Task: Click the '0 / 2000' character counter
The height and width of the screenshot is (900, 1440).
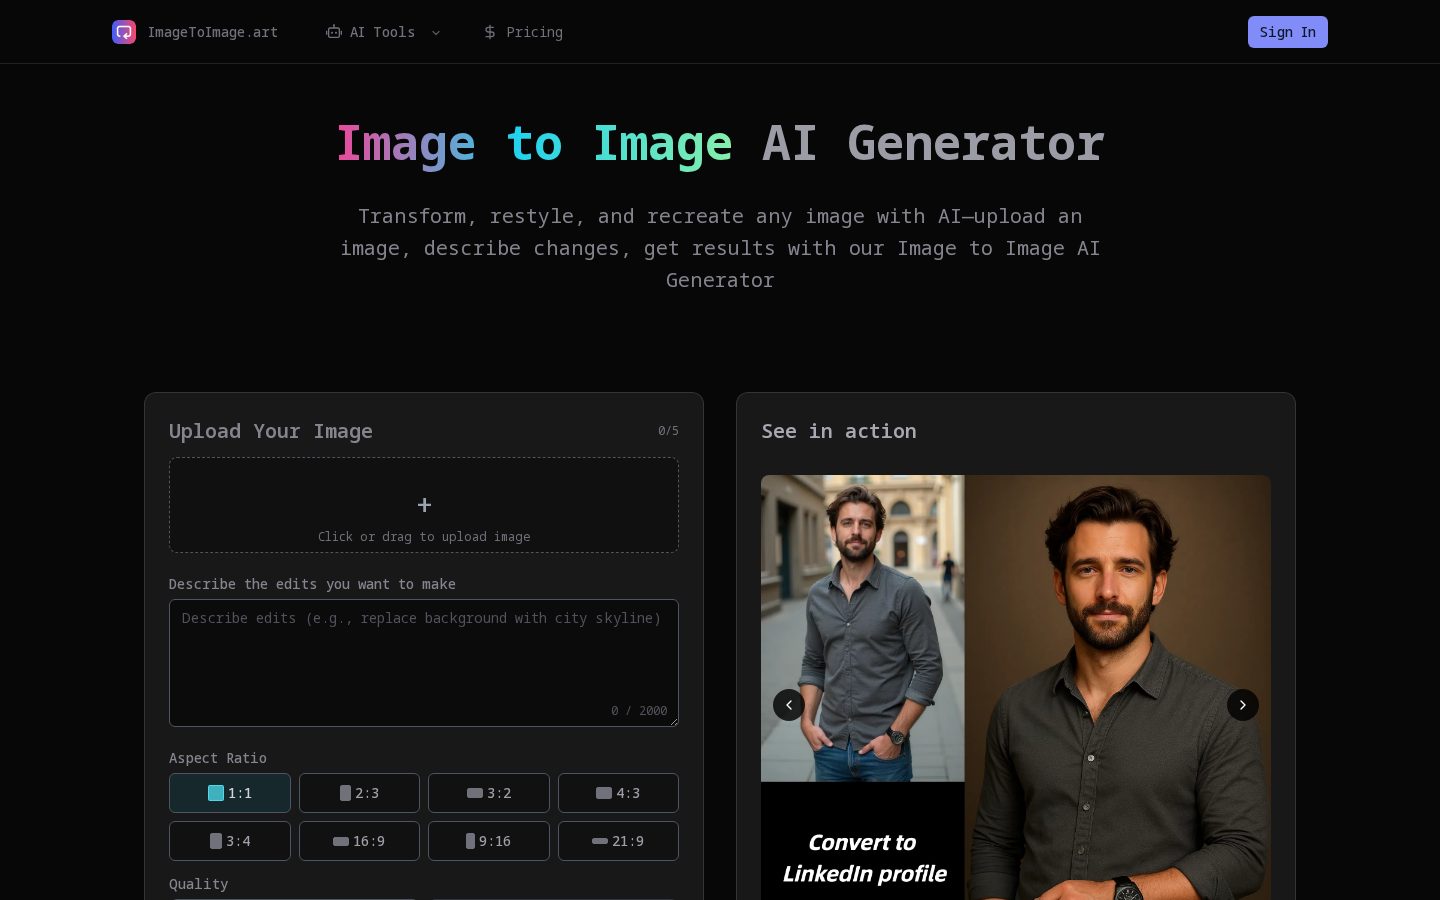Action: [x=639, y=711]
